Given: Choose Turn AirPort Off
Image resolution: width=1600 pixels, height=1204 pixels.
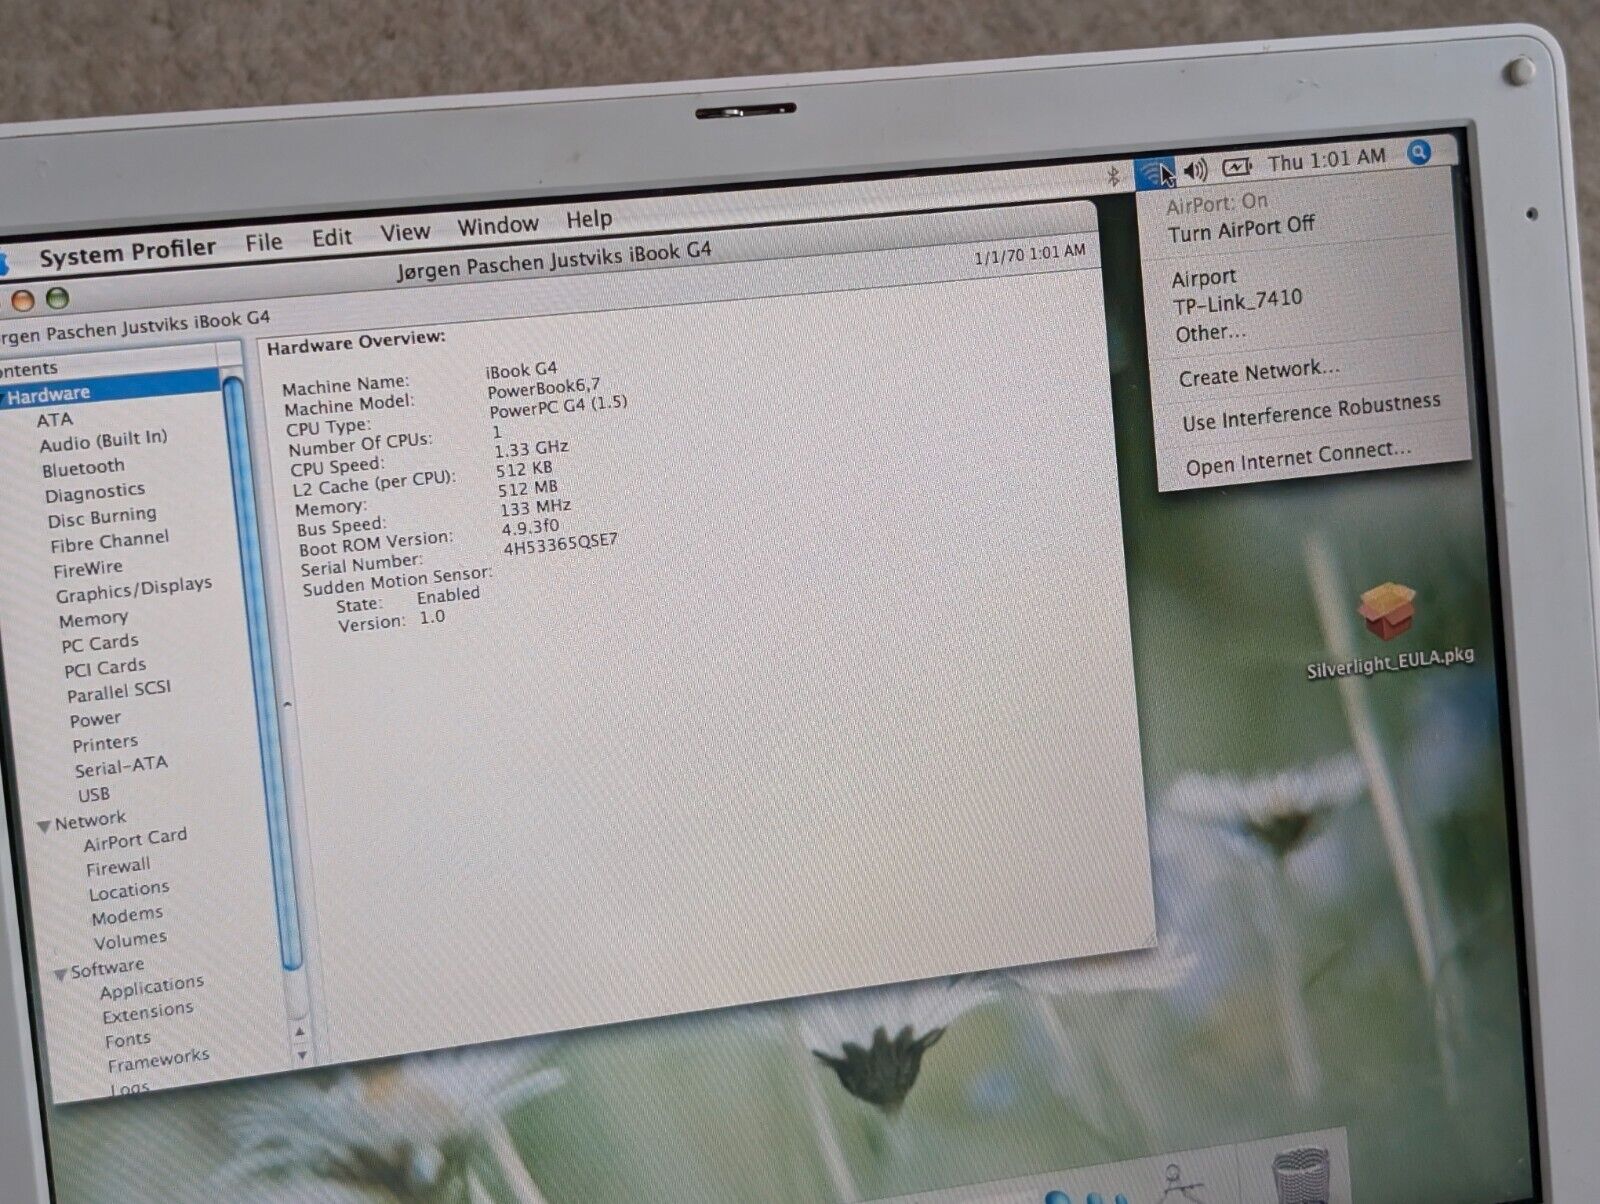Looking at the screenshot, I should coord(1241,229).
